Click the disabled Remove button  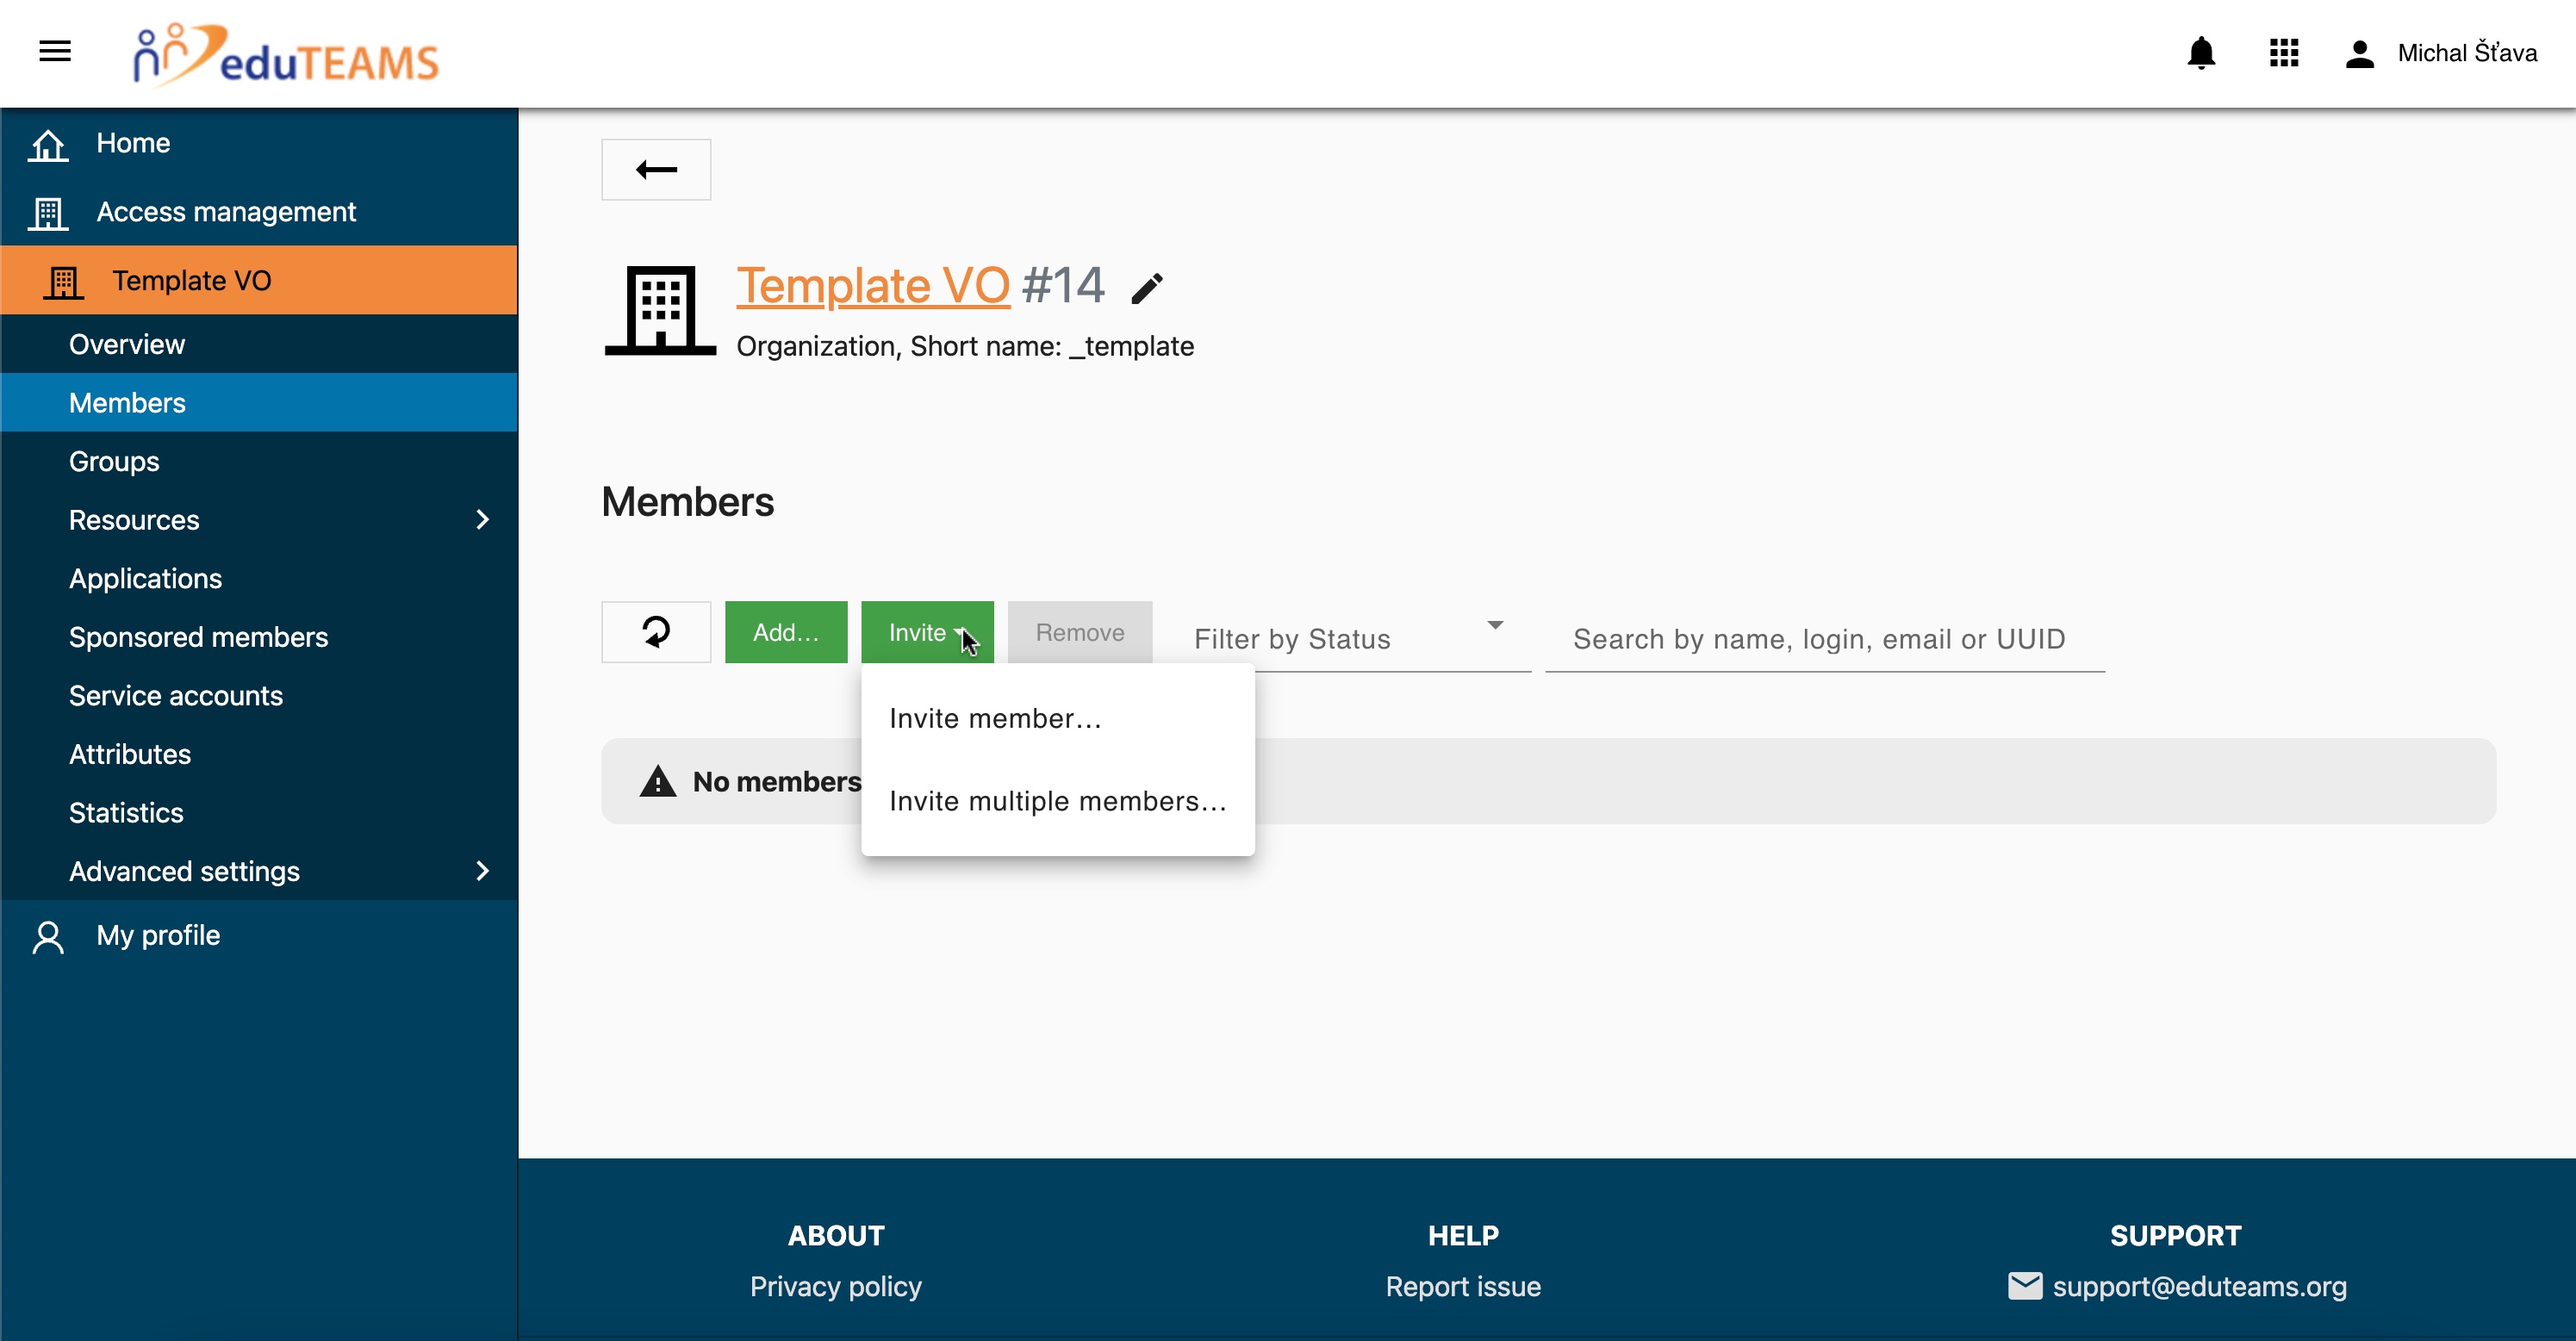(x=1080, y=632)
